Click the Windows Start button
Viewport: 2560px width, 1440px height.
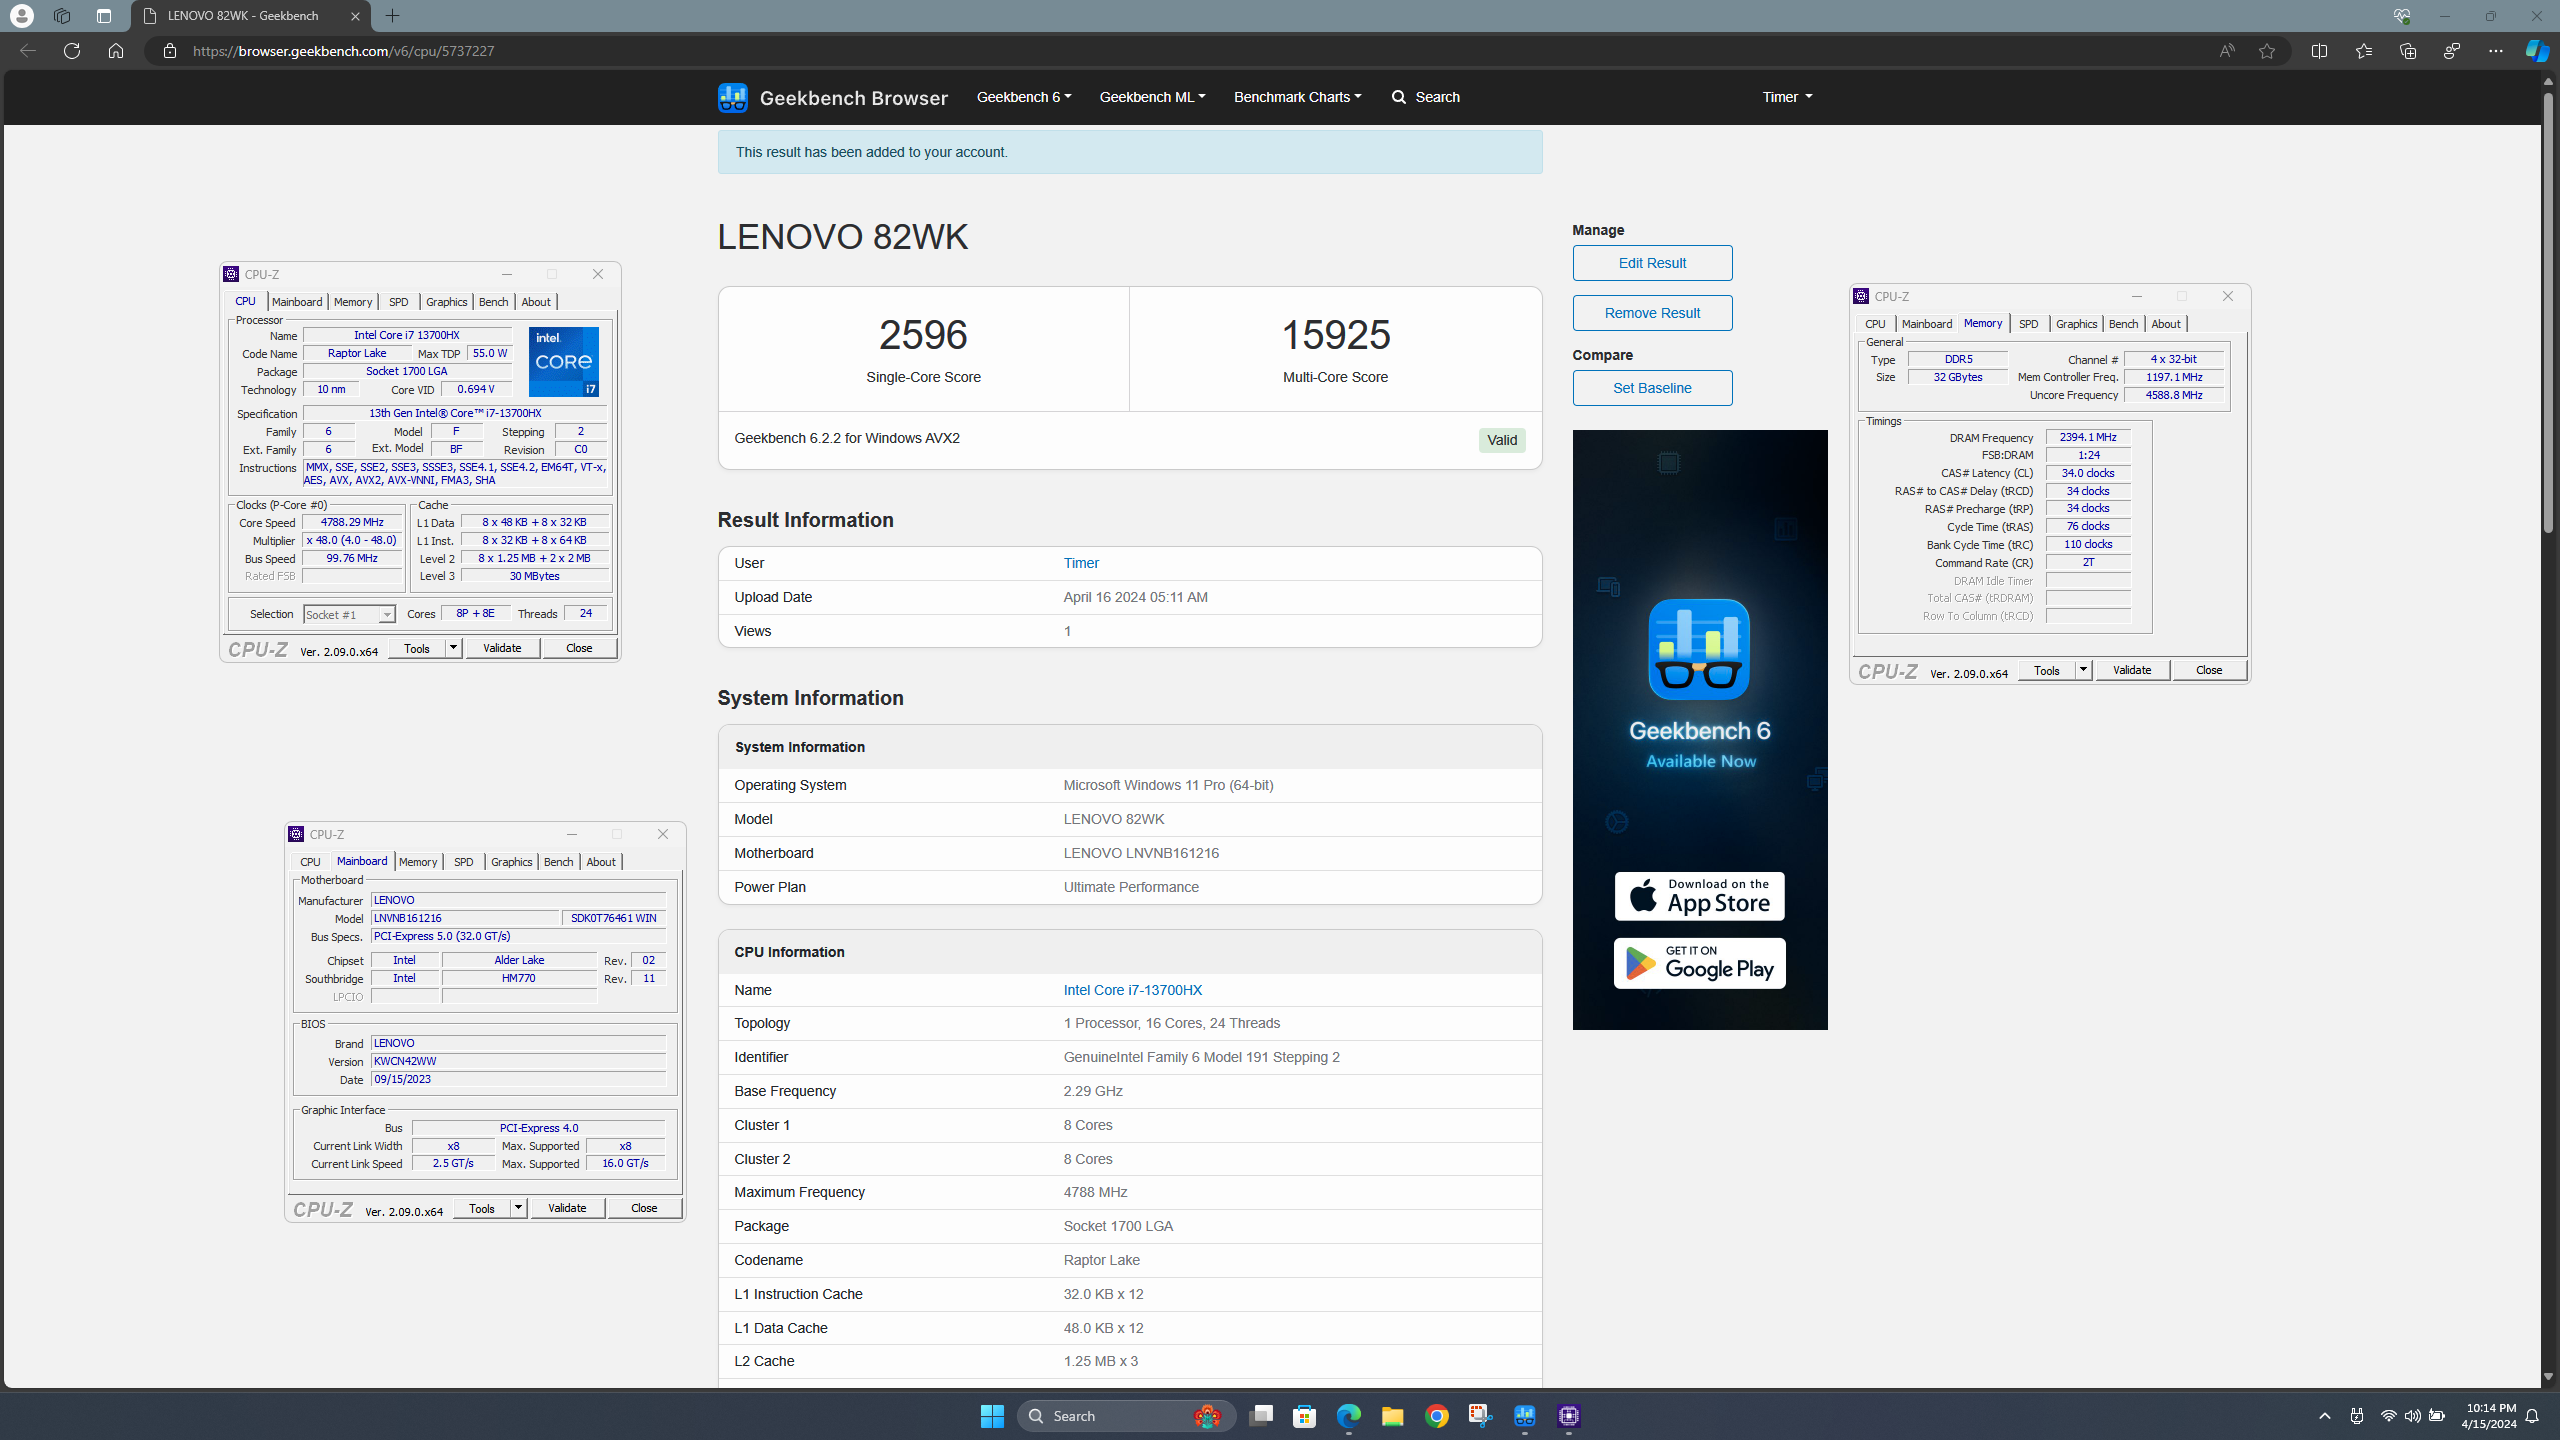click(x=992, y=1416)
